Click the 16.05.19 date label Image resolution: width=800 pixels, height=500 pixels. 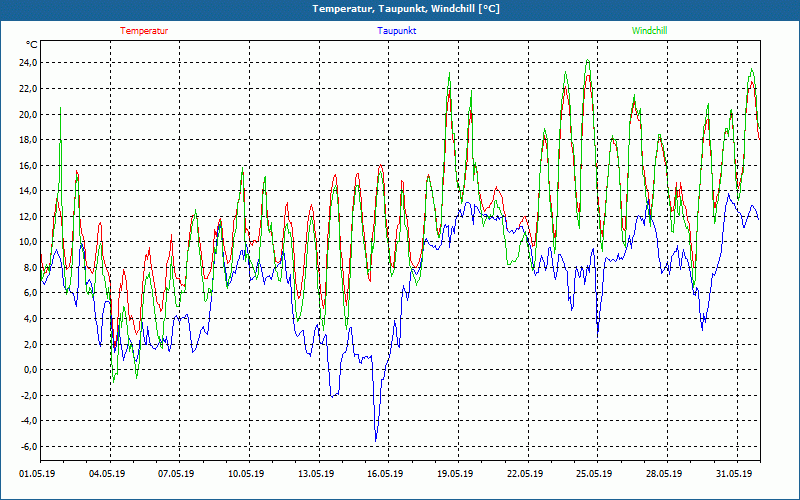pos(385,474)
